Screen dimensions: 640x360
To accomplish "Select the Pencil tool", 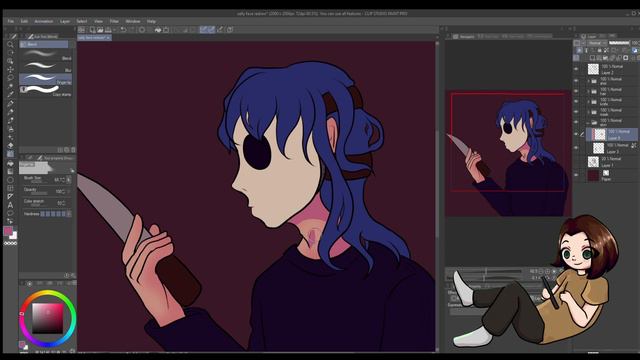I will (10, 111).
